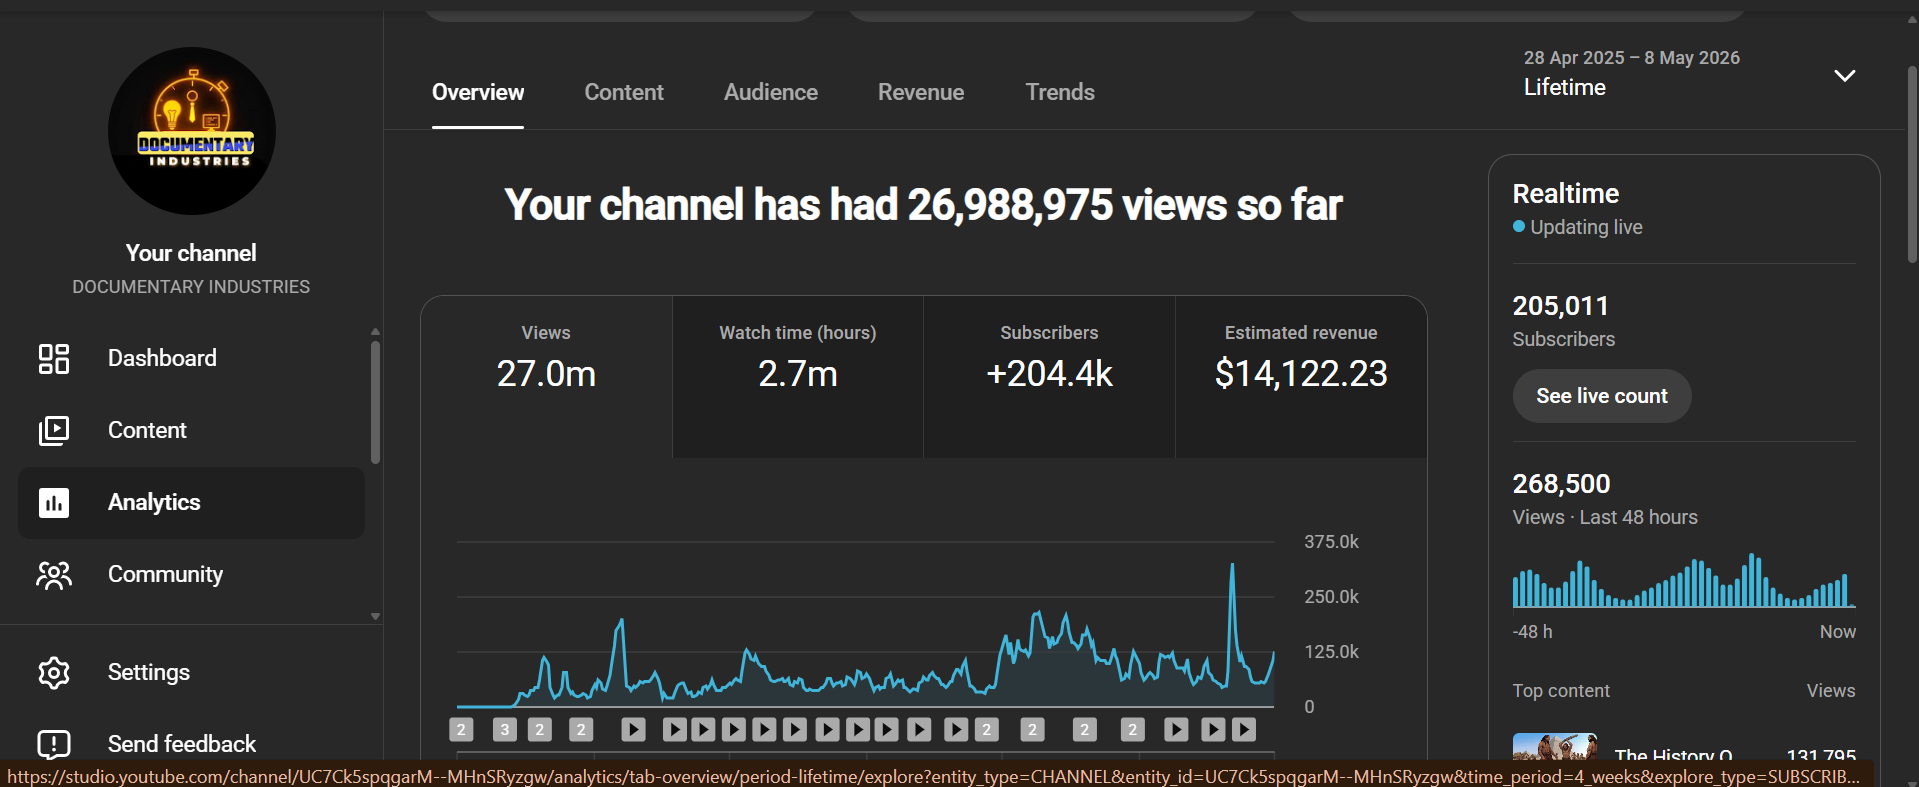Click the 'Updating live' status text
1919x787 pixels.
(x=1586, y=227)
